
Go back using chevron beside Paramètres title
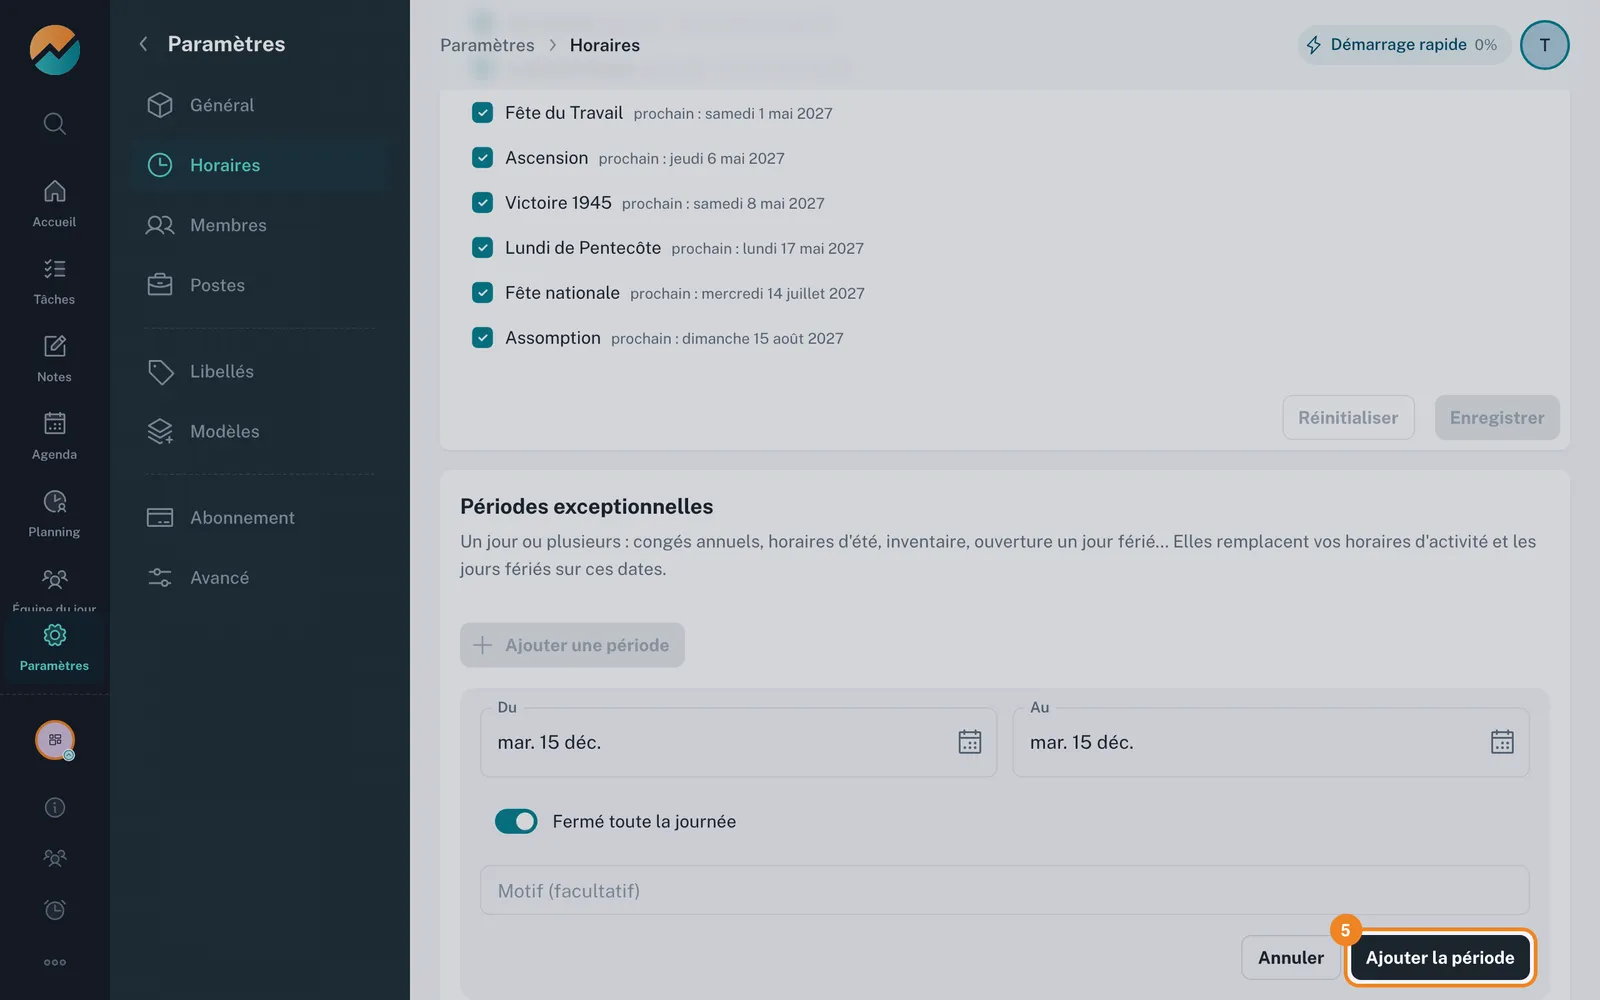[143, 44]
